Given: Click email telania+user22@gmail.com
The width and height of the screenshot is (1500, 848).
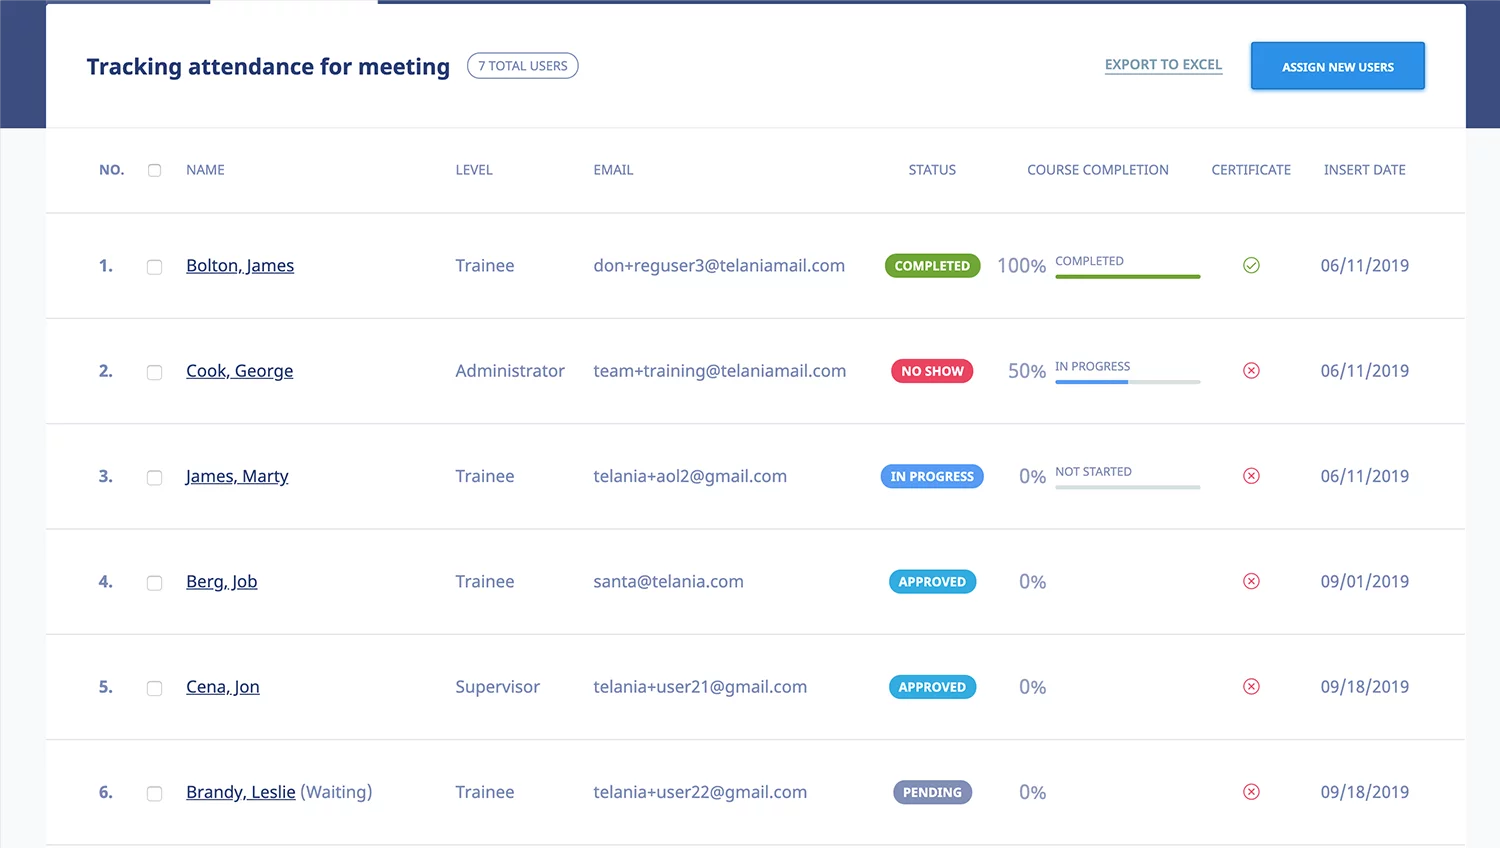Looking at the screenshot, I should (700, 792).
